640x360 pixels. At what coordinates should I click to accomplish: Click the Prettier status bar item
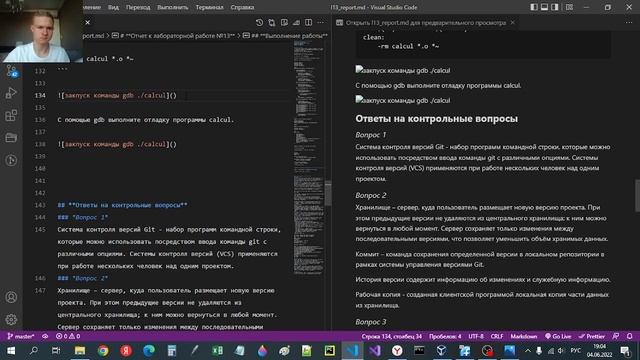[591, 336]
